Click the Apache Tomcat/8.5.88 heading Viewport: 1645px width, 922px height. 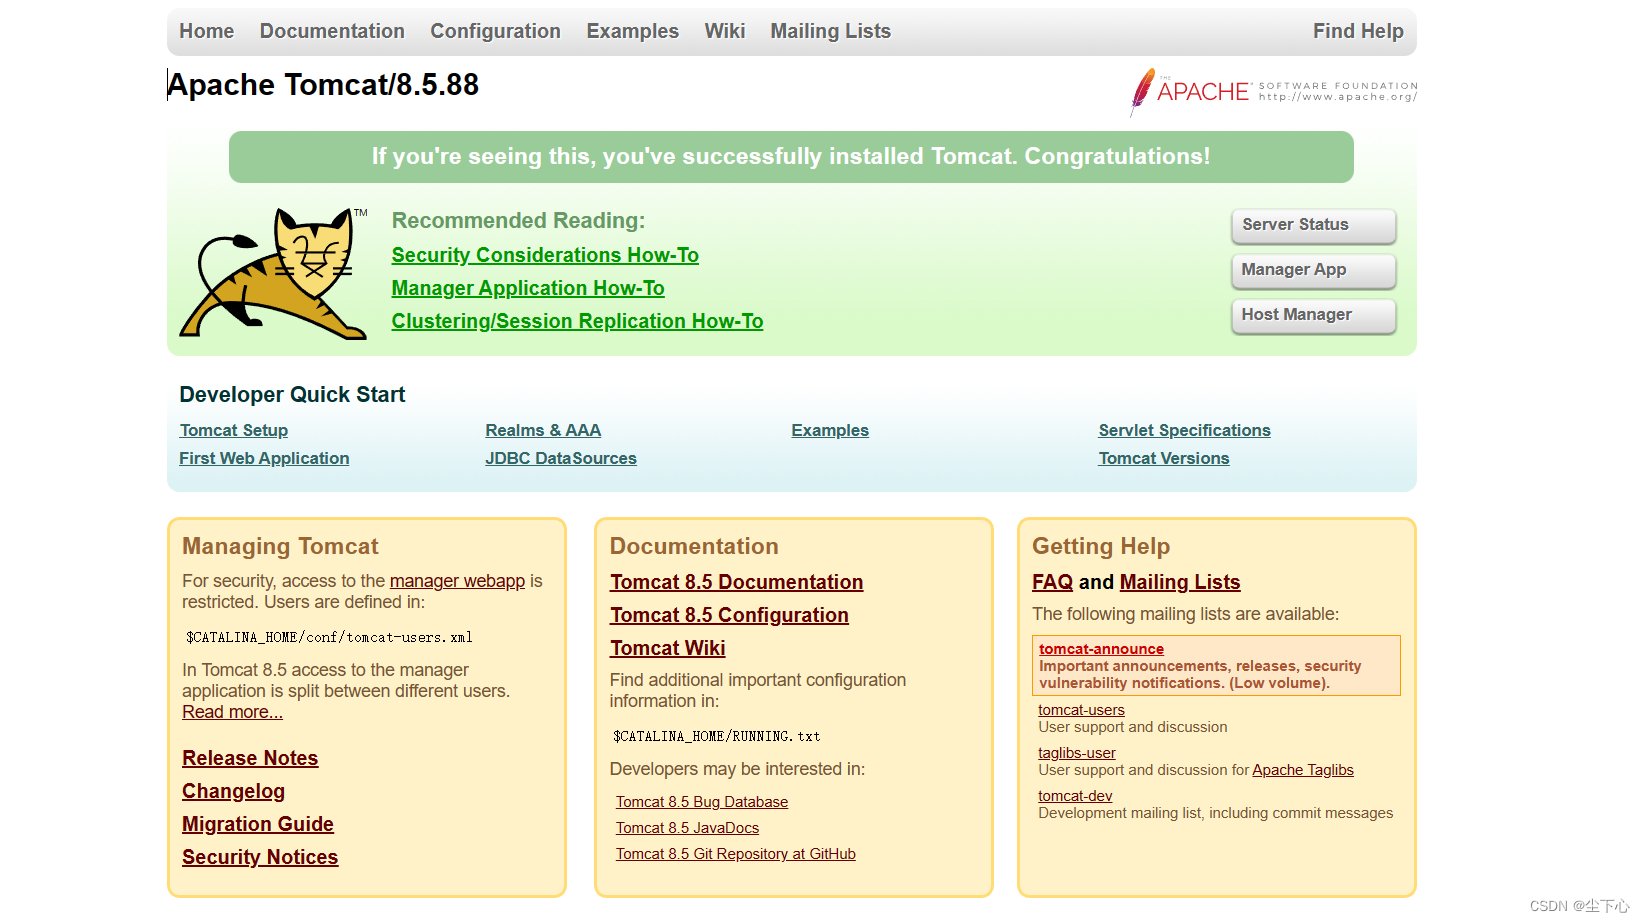[x=323, y=85]
